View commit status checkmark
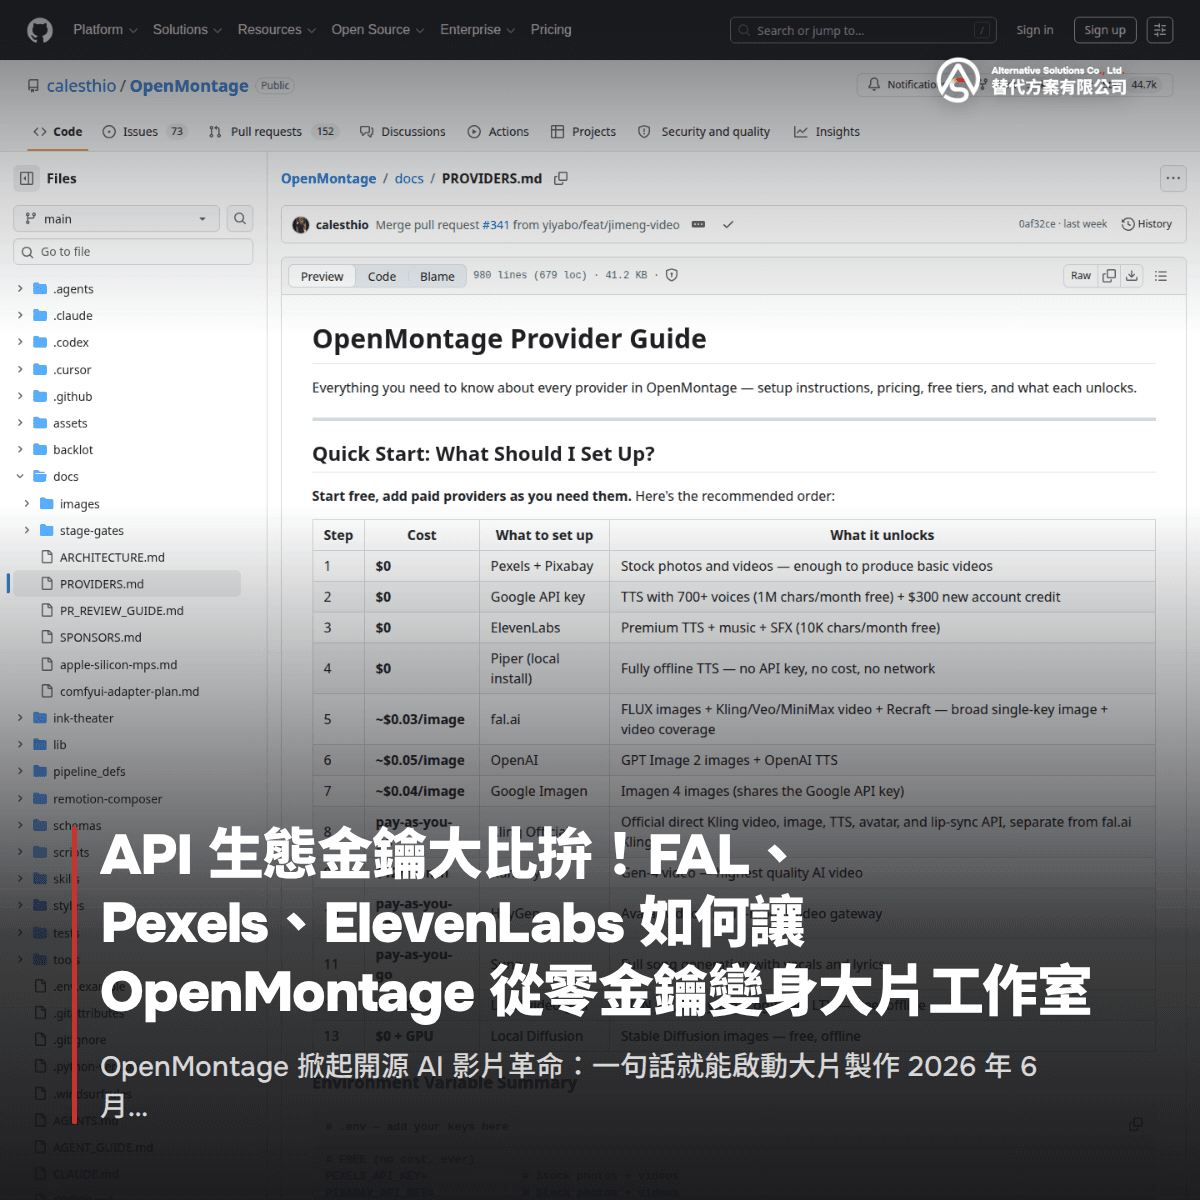 [x=728, y=225]
